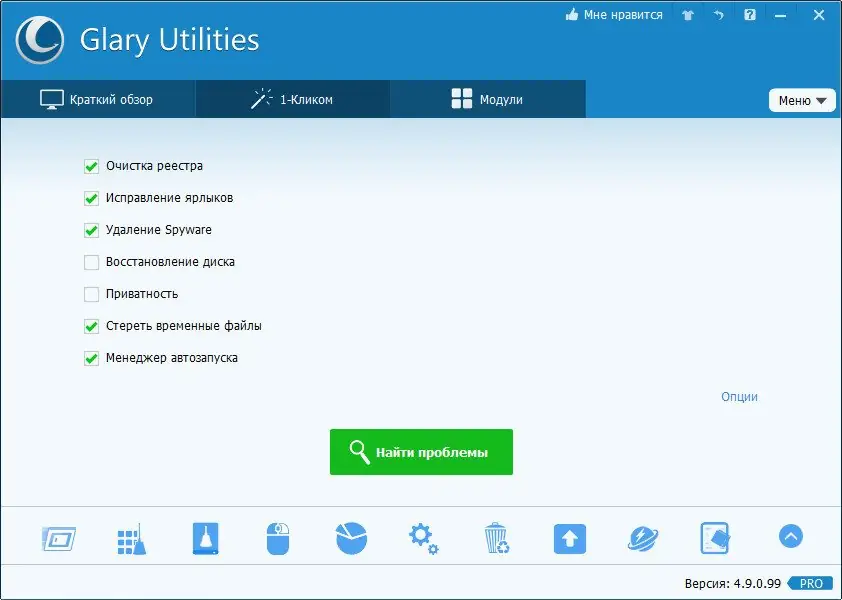Open the Опции link
Screen dimensions: 842x600
(x=739, y=397)
